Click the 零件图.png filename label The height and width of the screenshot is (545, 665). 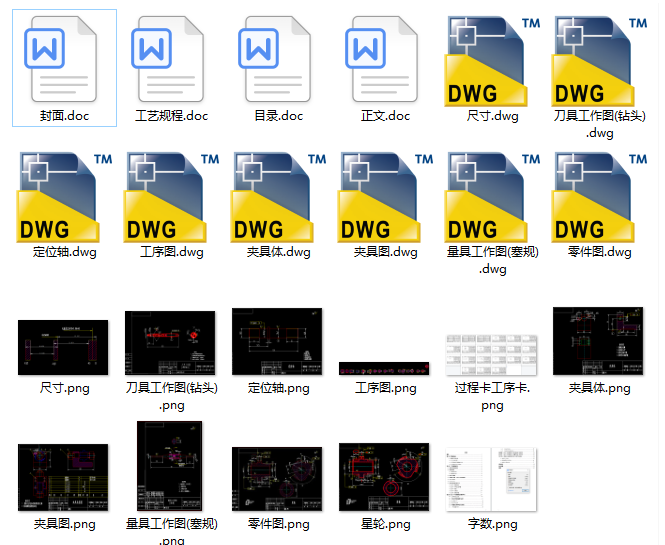pyautogui.click(x=279, y=524)
